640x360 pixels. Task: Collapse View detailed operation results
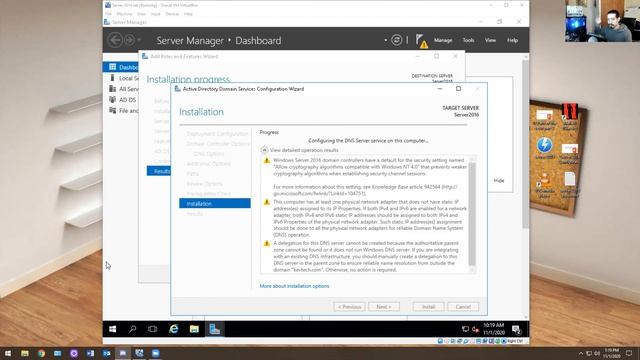(x=264, y=150)
